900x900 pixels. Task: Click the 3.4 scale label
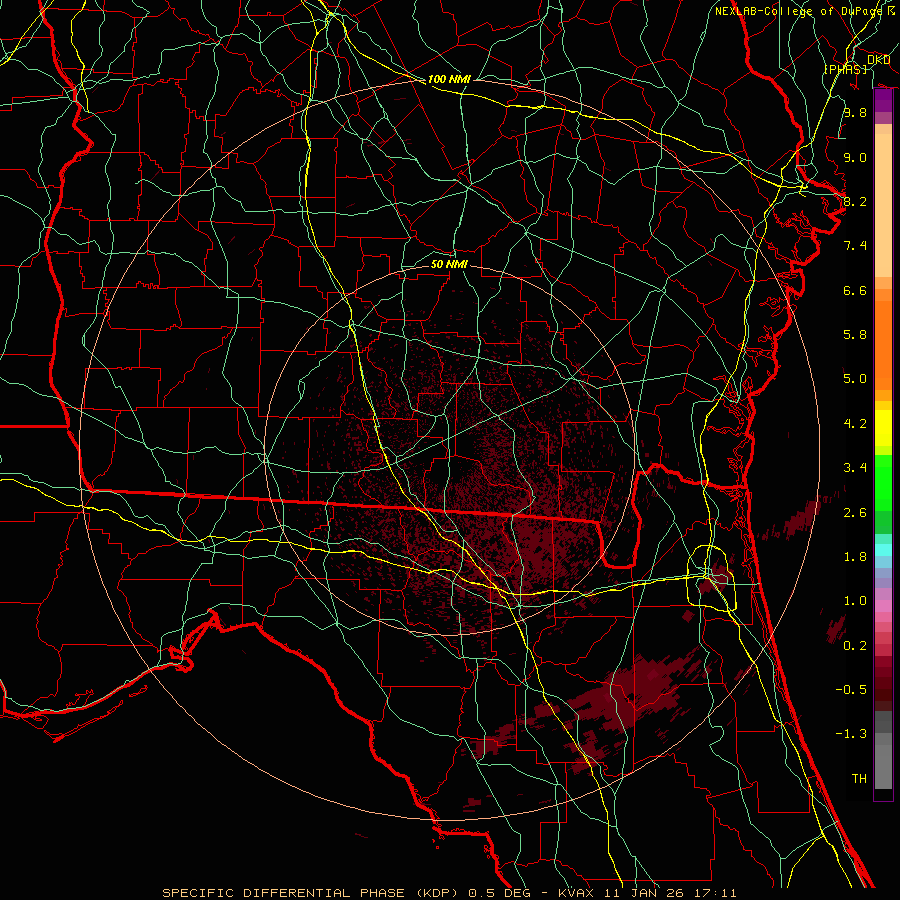click(855, 468)
